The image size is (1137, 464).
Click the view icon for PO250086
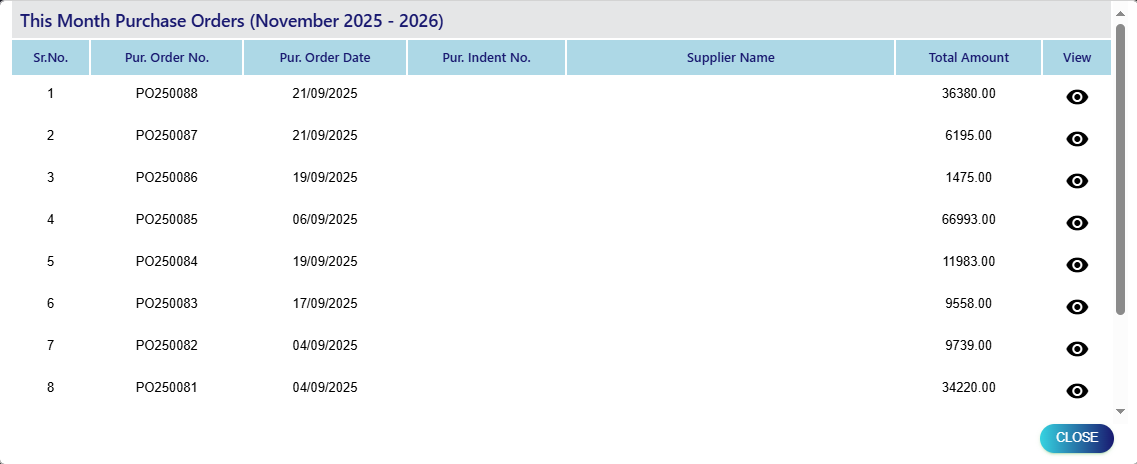tap(1077, 181)
